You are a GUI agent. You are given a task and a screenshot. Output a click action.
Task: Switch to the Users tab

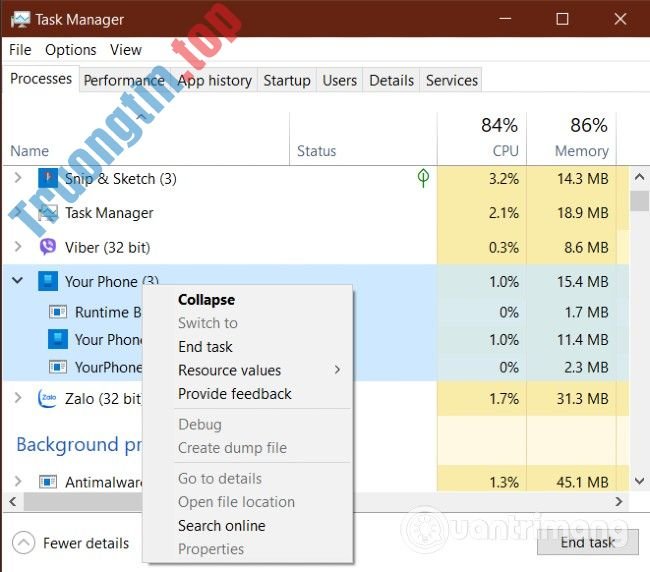[x=340, y=80]
